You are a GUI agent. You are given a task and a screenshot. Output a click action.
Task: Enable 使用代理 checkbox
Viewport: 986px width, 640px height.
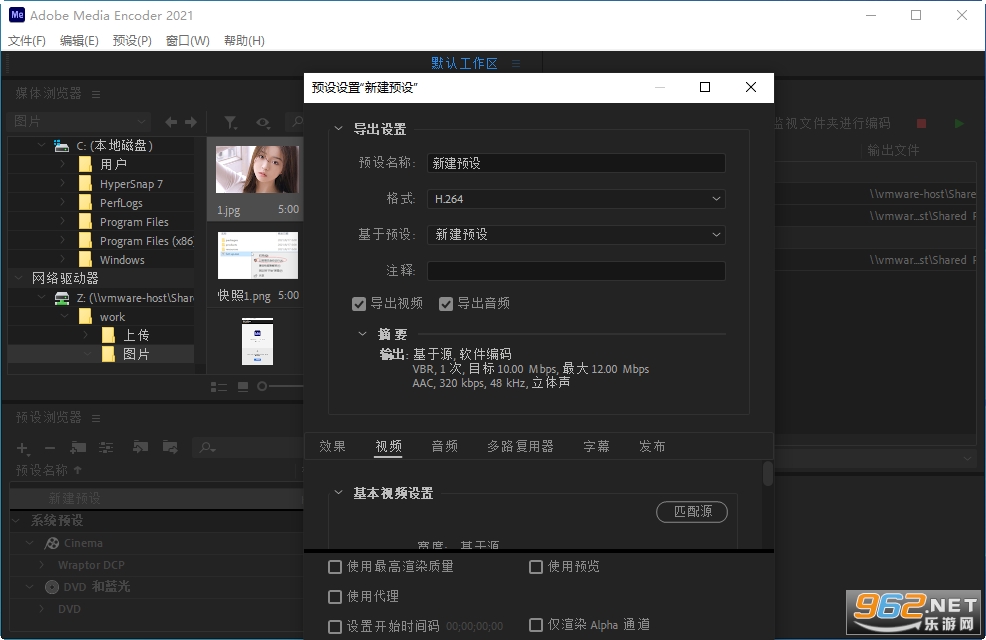(335, 597)
